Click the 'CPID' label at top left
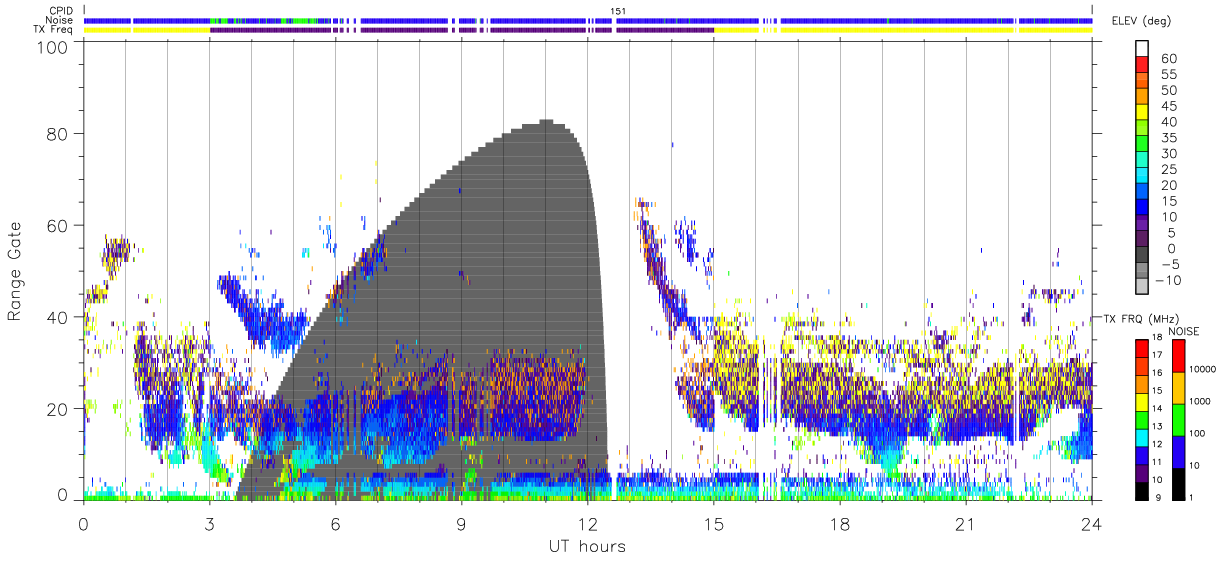Screen dimensions: 1228x567 62,11
